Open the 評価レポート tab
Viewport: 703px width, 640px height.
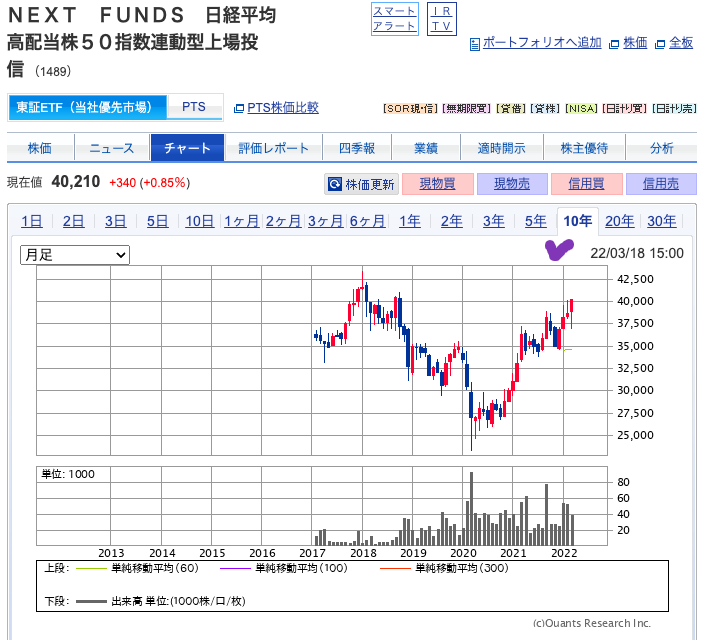pos(273,148)
